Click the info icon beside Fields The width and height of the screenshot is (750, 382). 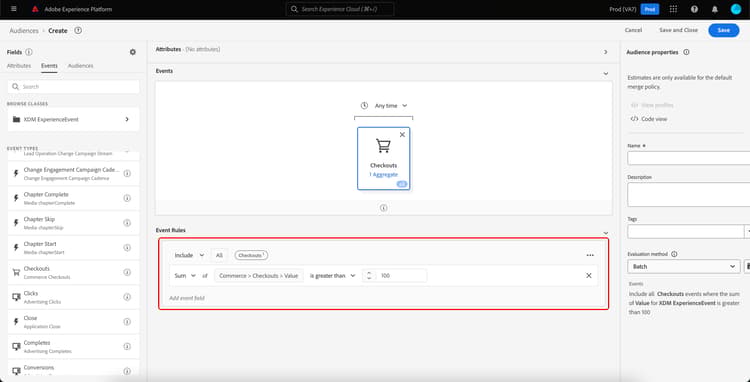tap(29, 52)
